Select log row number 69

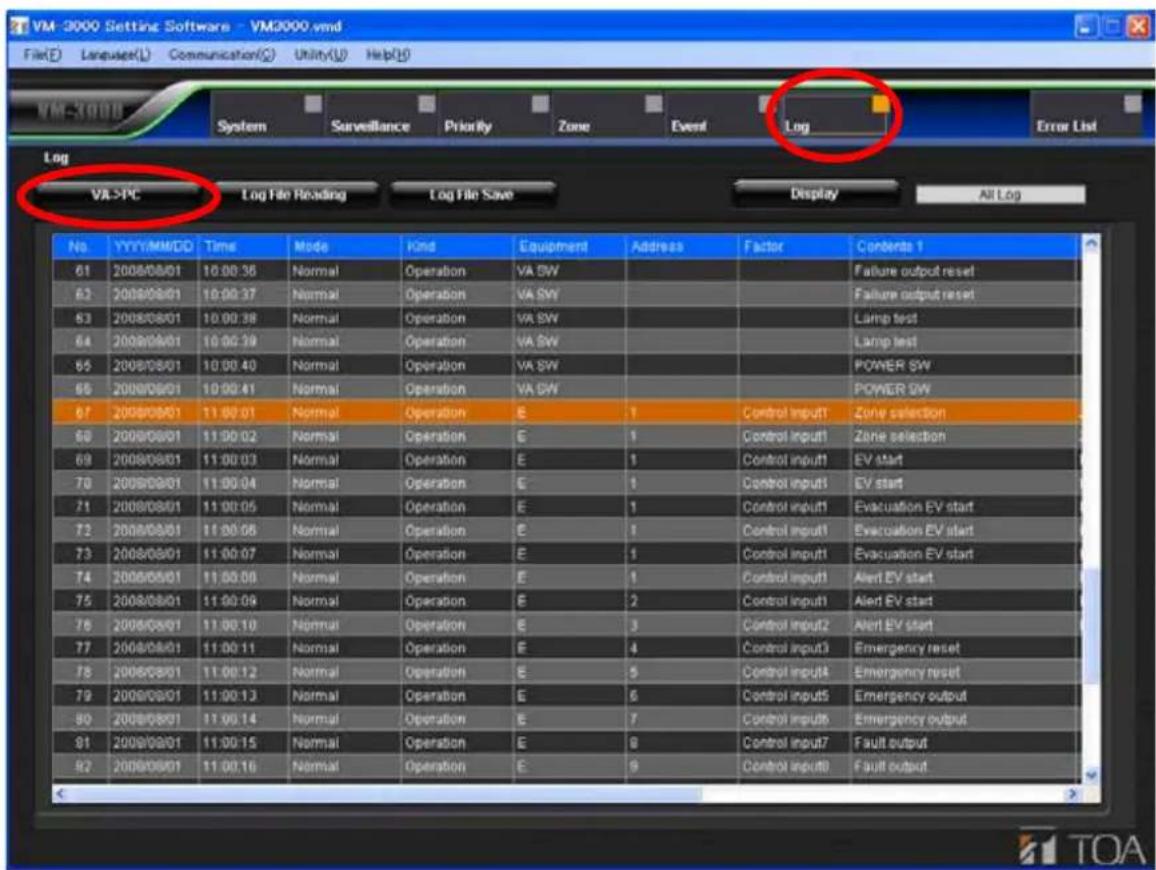pyautogui.click(x=566, y=460)
